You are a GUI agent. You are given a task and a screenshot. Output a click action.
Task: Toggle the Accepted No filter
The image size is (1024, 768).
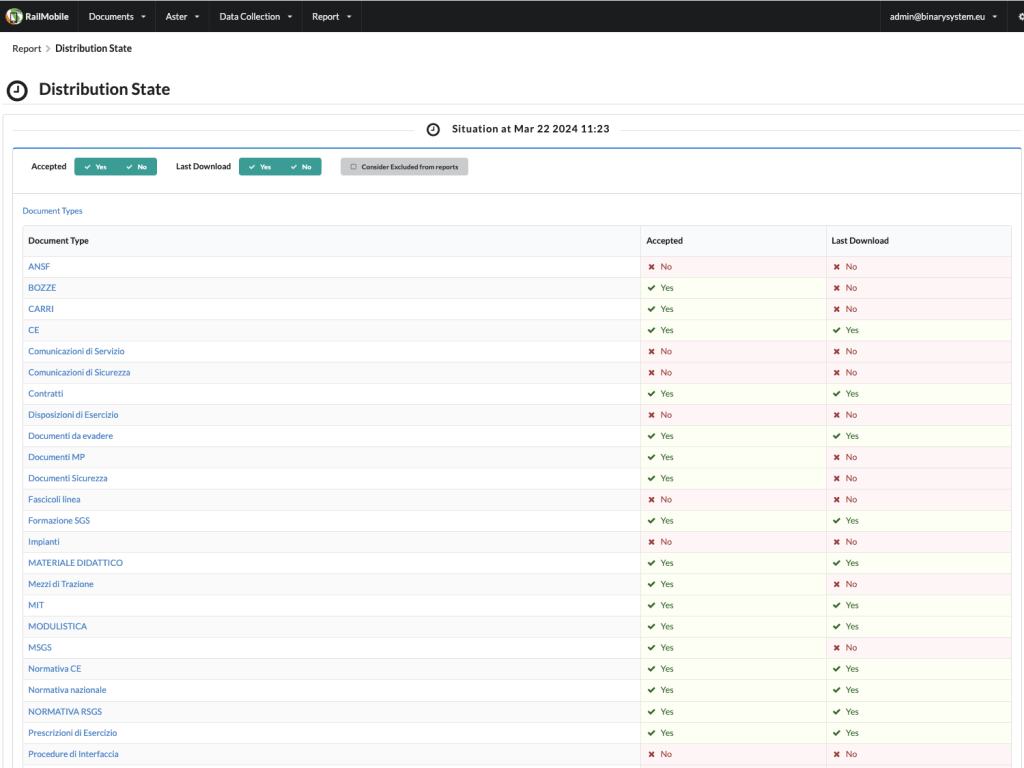[x=136, y=167]
